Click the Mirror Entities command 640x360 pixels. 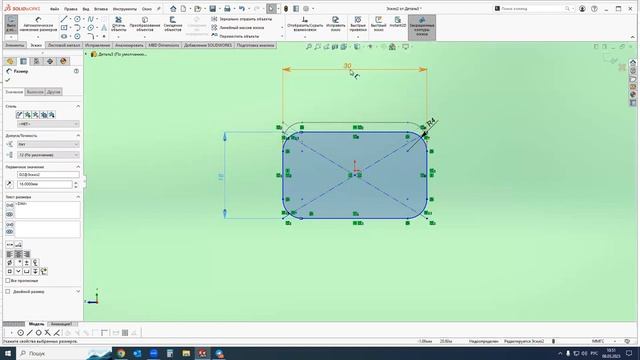241,19
